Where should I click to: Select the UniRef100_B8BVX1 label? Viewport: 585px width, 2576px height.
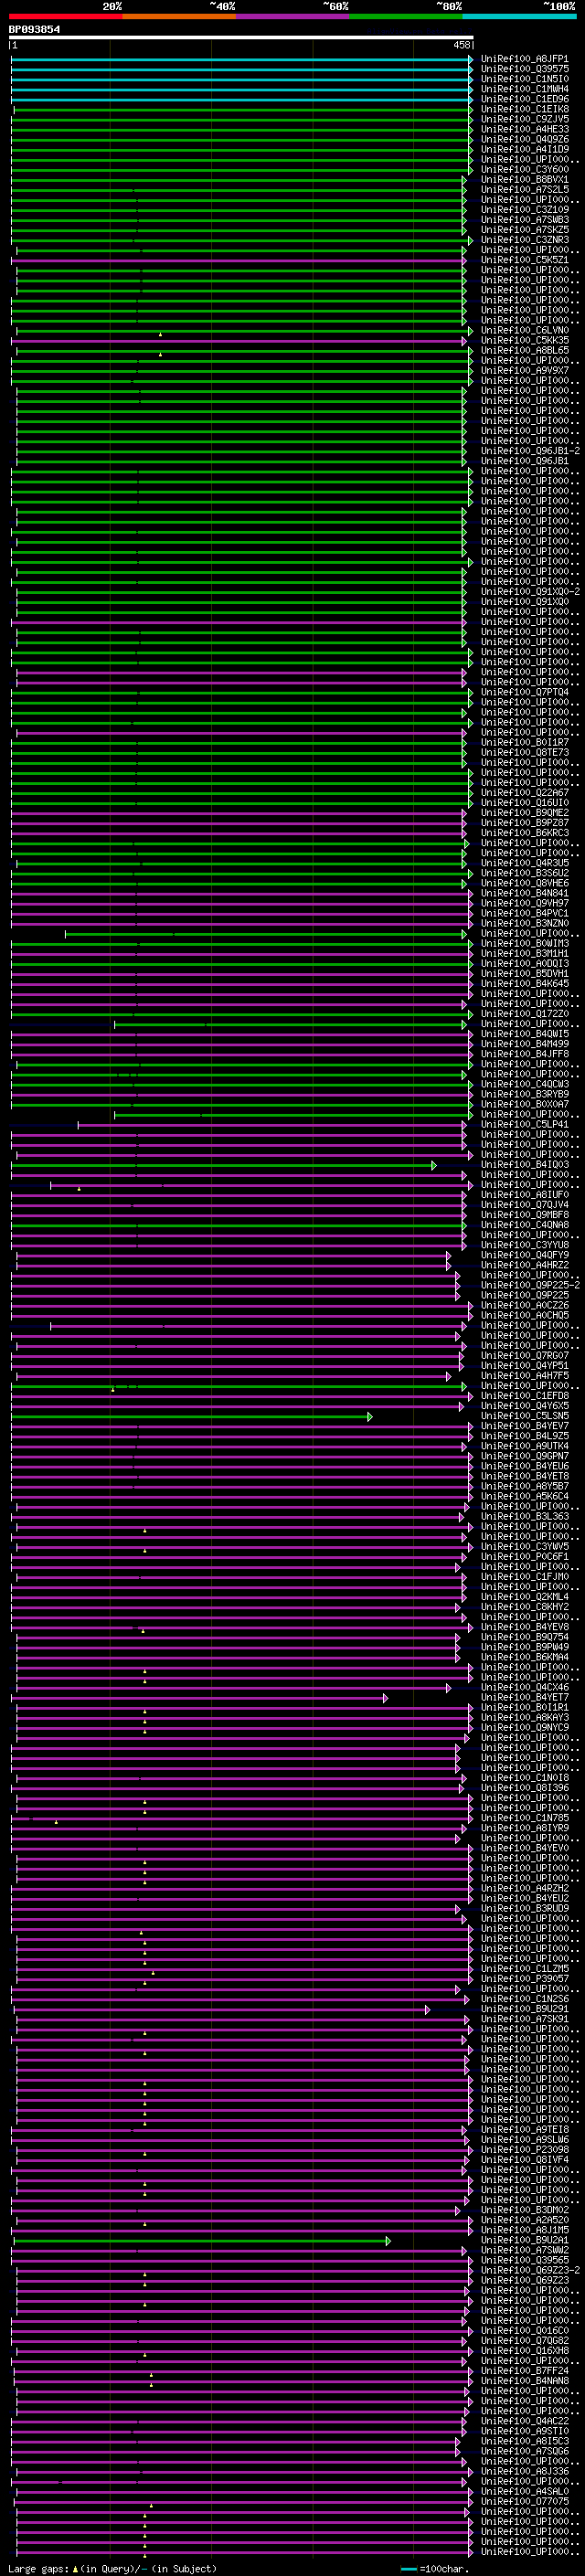pyautogui.click(x=525, y=179)
